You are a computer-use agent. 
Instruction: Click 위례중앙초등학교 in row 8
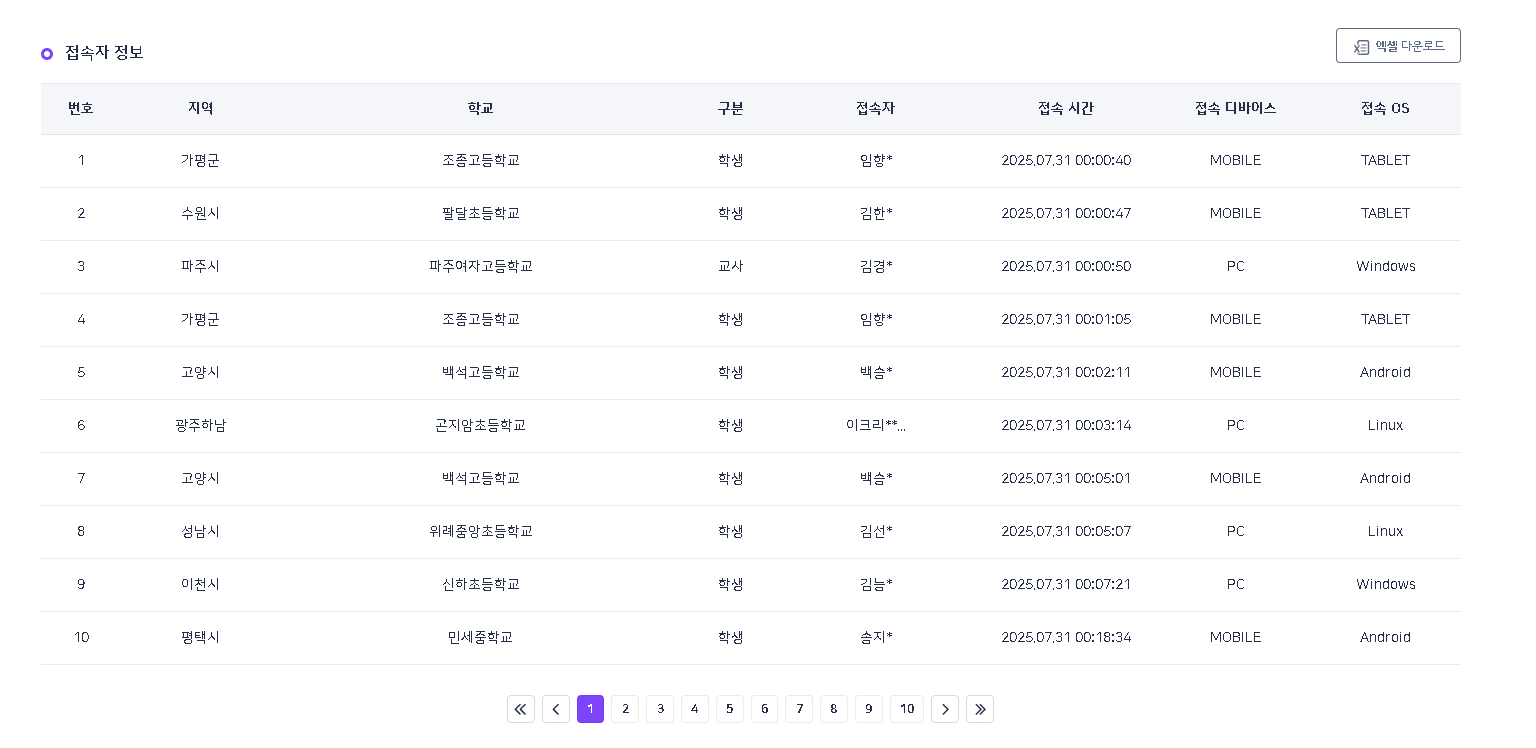pyautogui.click(x=480, y=531)
